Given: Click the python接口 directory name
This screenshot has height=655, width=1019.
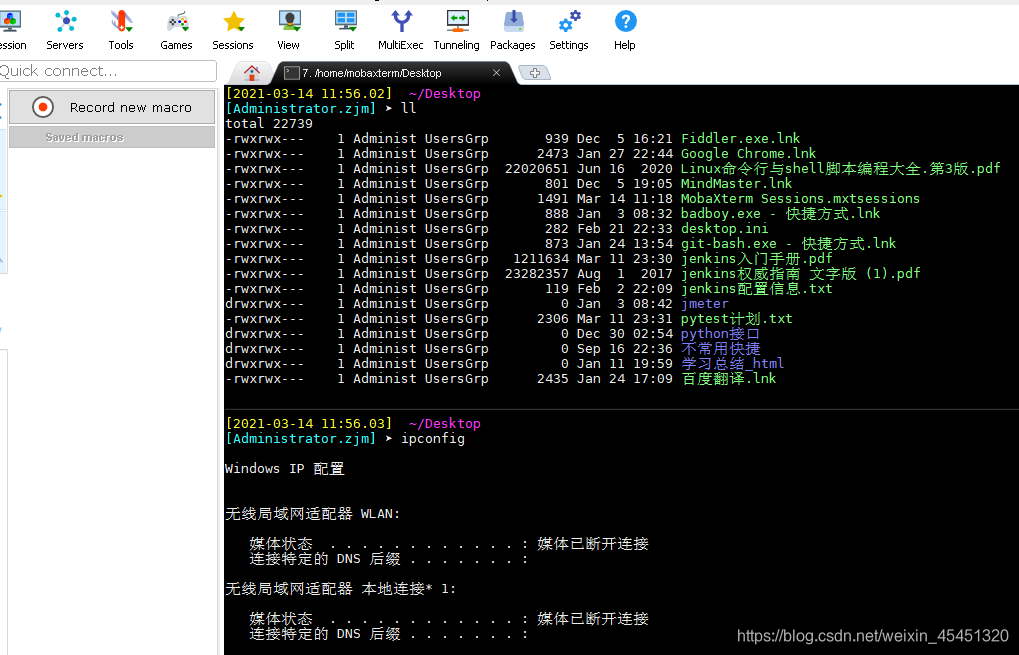Looking at the screenshot, I should coord(720,333).
